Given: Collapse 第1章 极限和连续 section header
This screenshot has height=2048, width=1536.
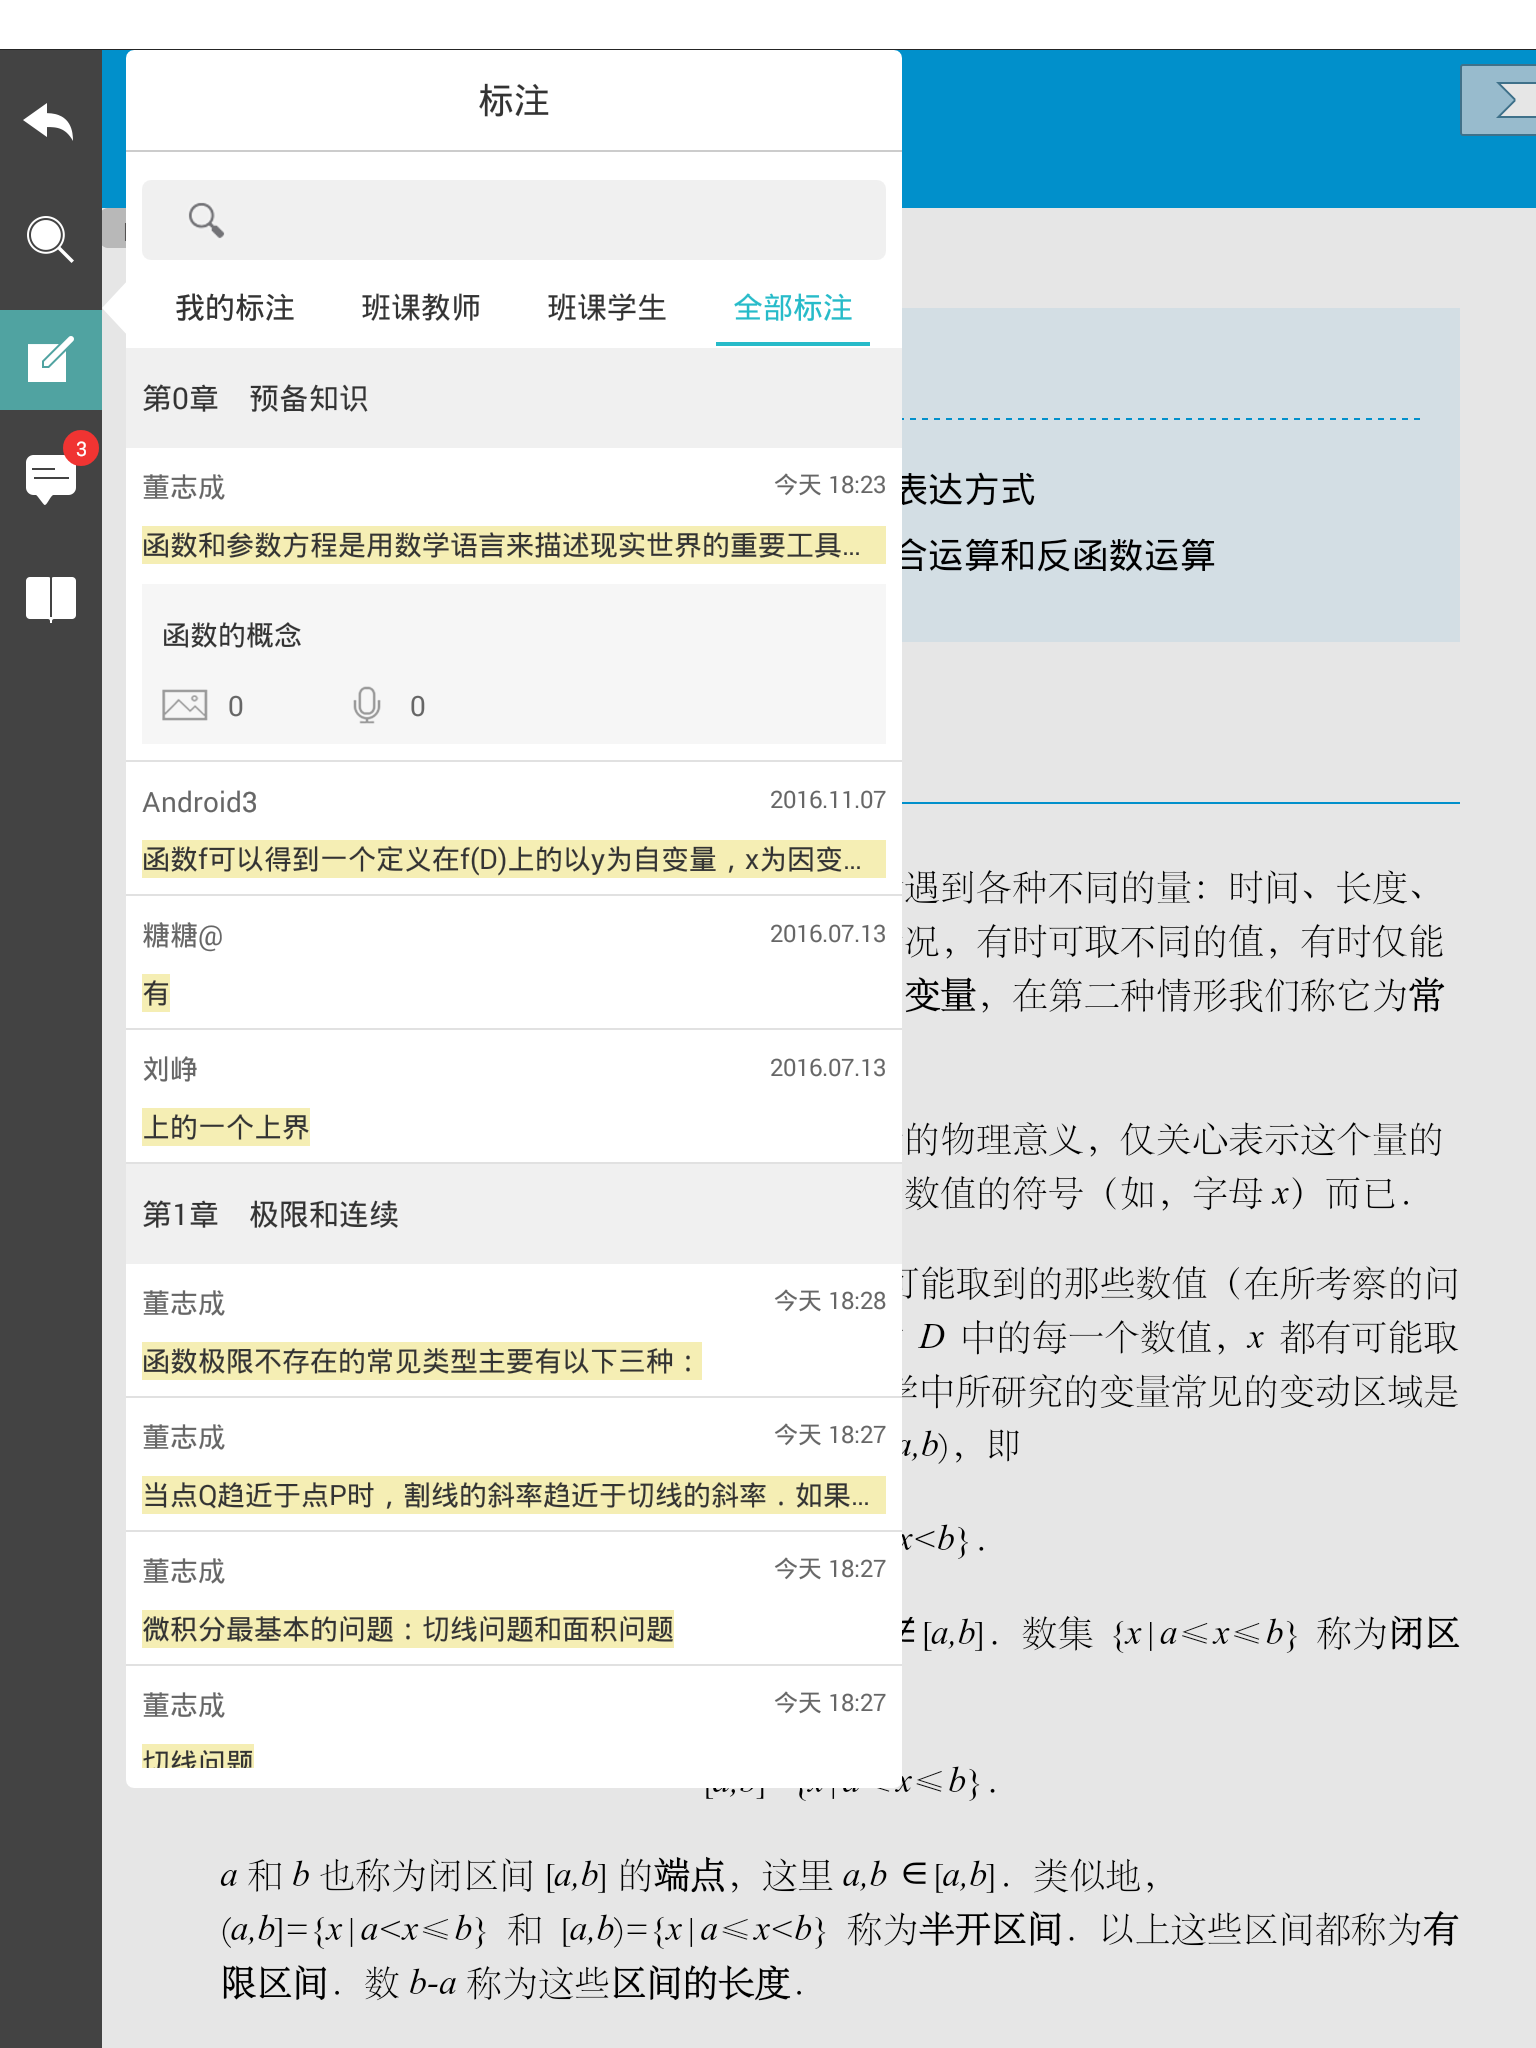Looking at the screenshot, I should (x=513, y=1215).
